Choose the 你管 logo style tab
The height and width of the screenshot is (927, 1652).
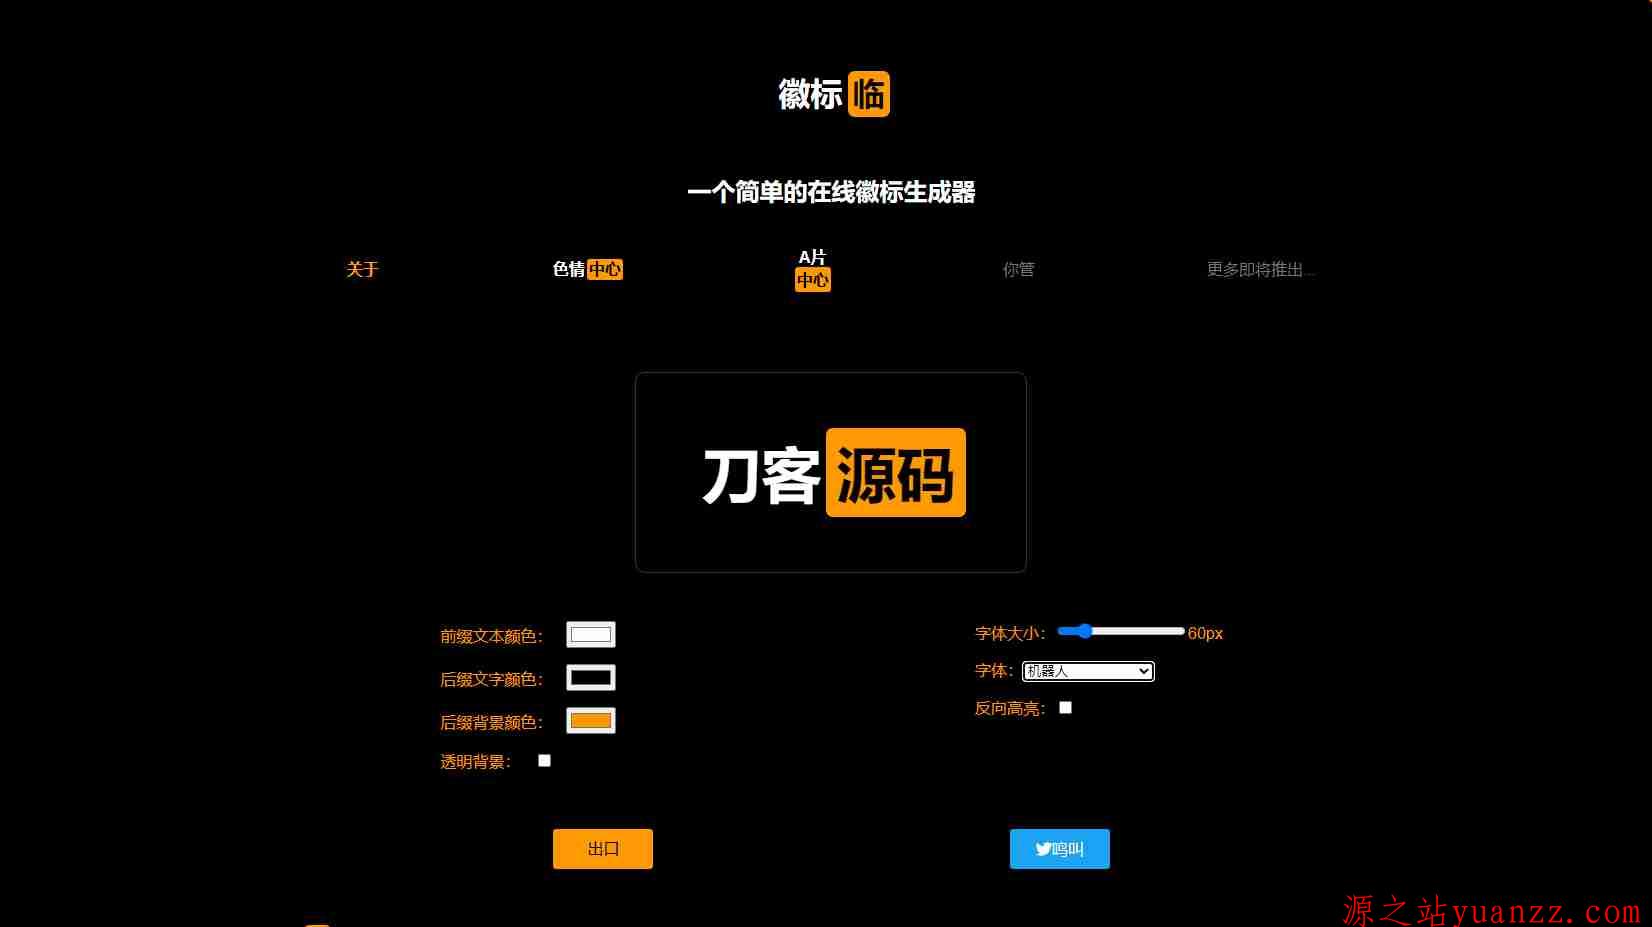1018,269
